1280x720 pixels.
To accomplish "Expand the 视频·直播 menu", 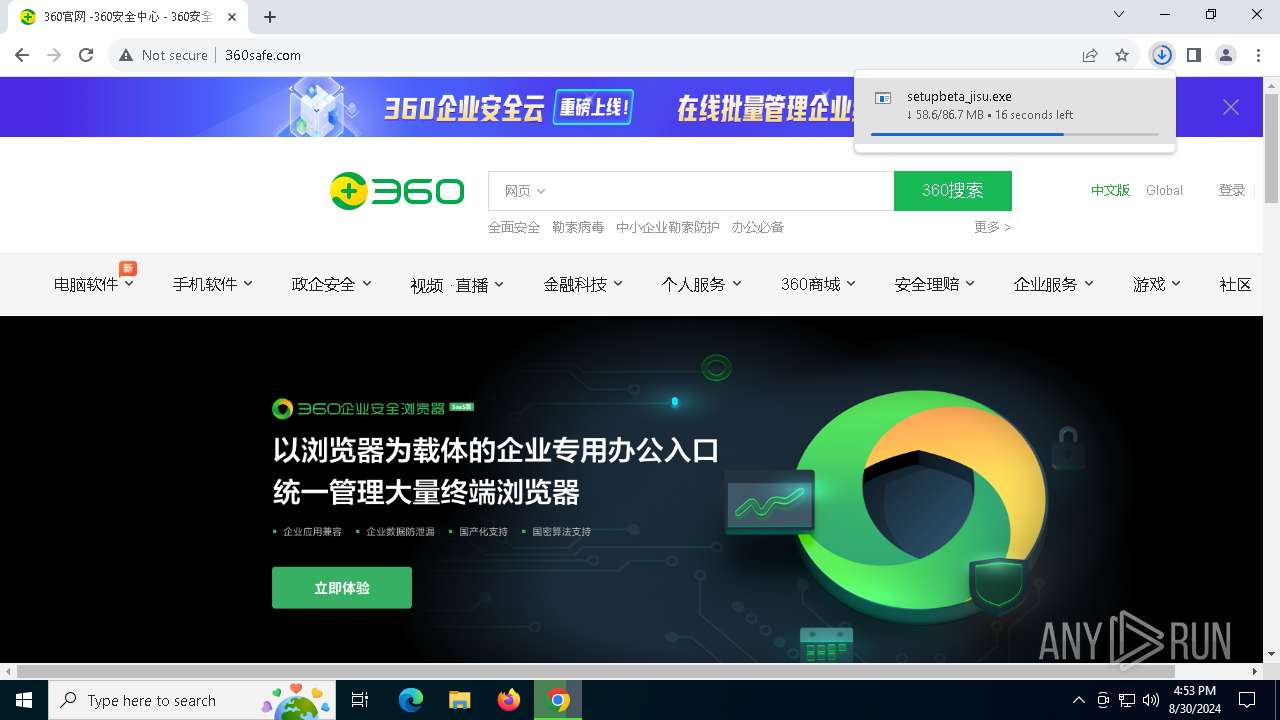I will (457, 285).
